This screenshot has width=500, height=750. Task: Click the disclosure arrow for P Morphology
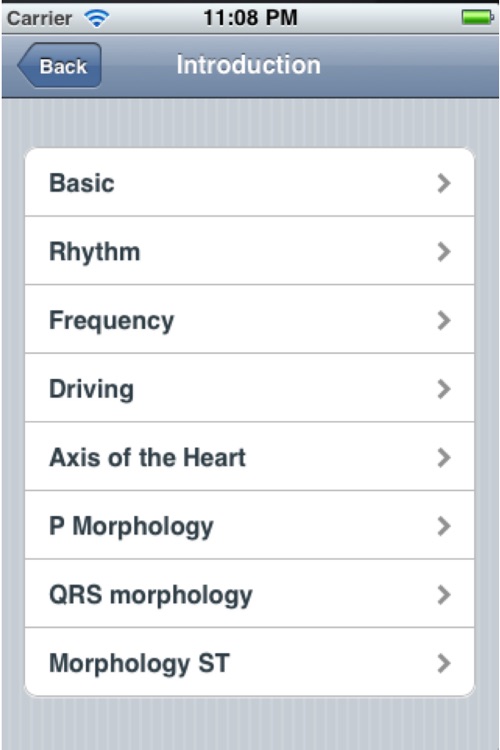tap(444, 526)
